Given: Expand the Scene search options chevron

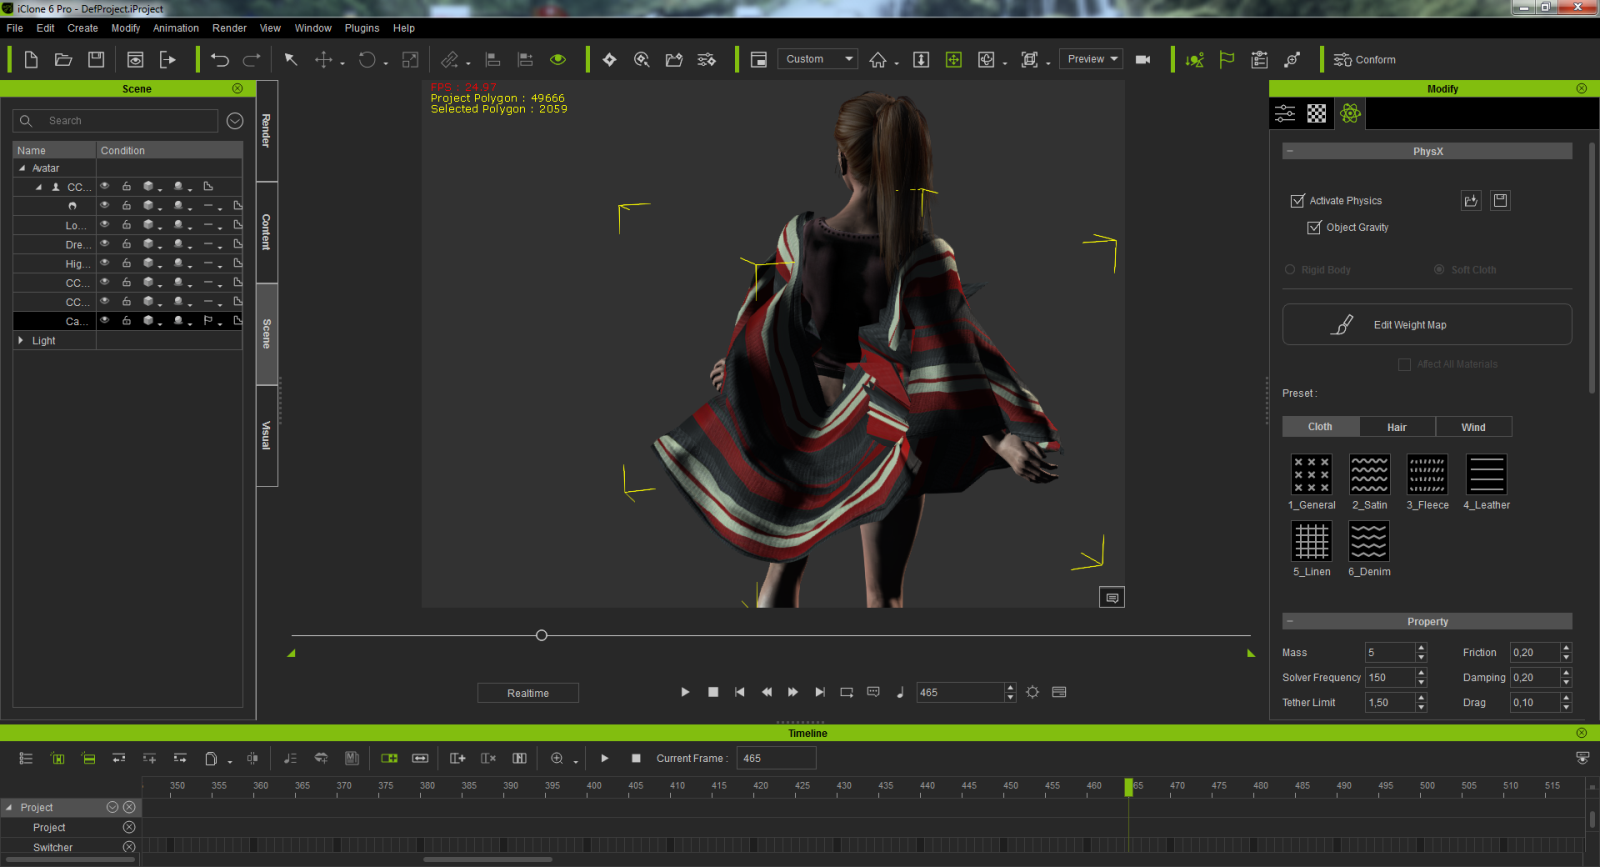Looking at the screenshot, I should [235, 121].
